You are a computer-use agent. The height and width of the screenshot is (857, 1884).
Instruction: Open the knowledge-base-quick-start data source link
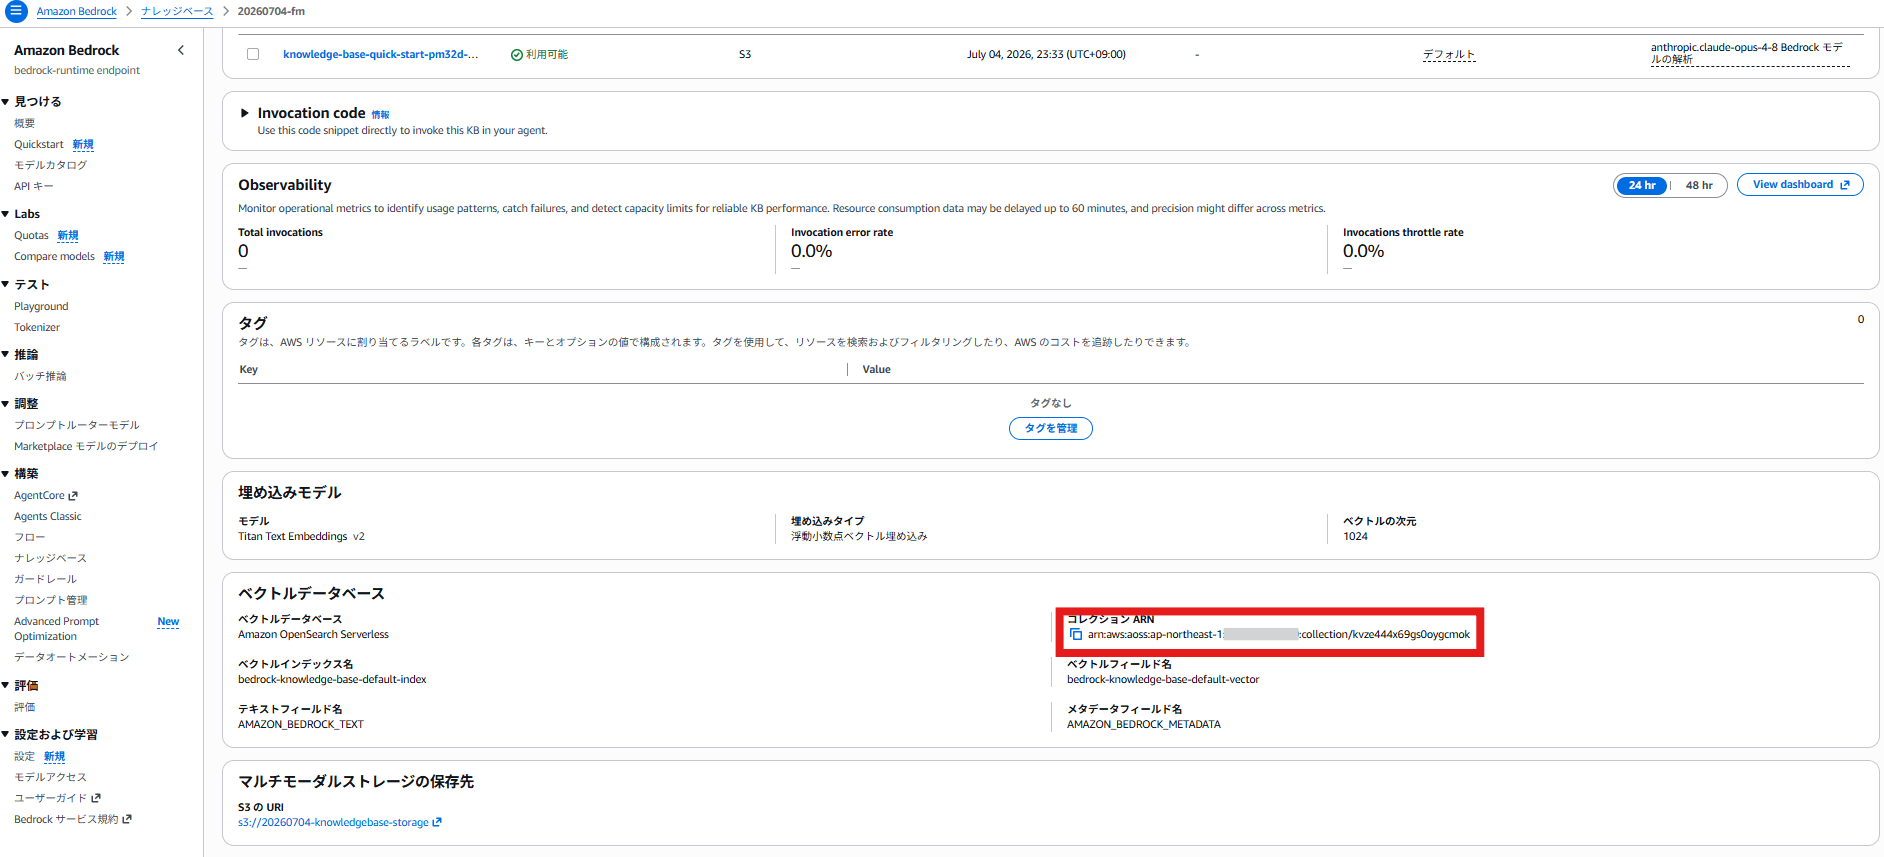click(x=380, y=54)
